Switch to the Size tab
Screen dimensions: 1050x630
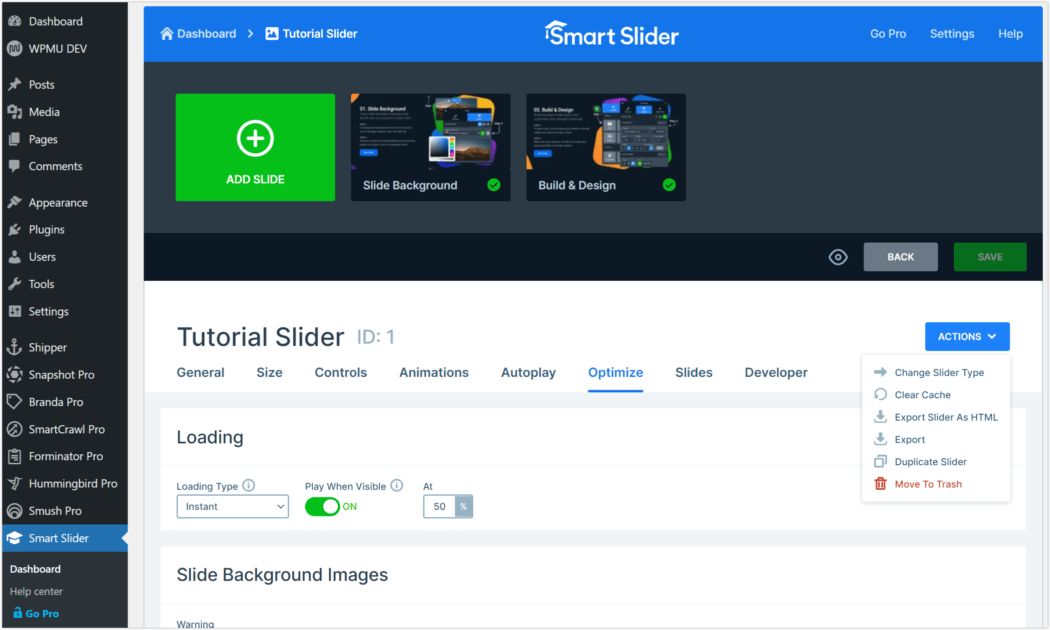point(269,373)
